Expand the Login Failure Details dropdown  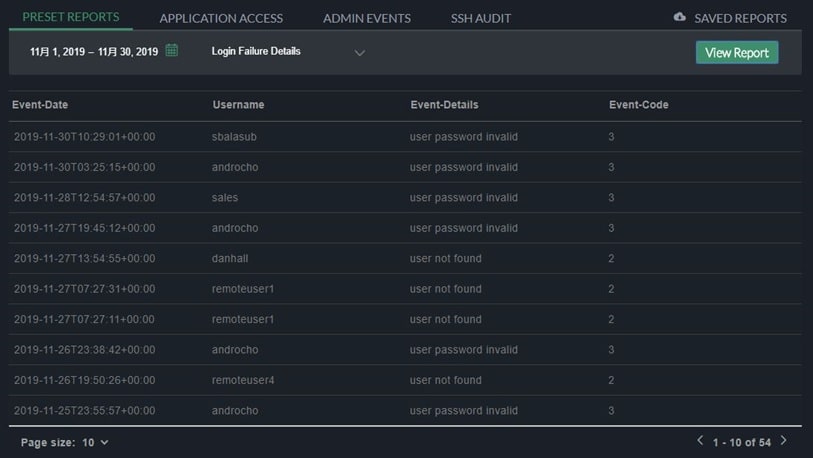(x=359, y=52)
